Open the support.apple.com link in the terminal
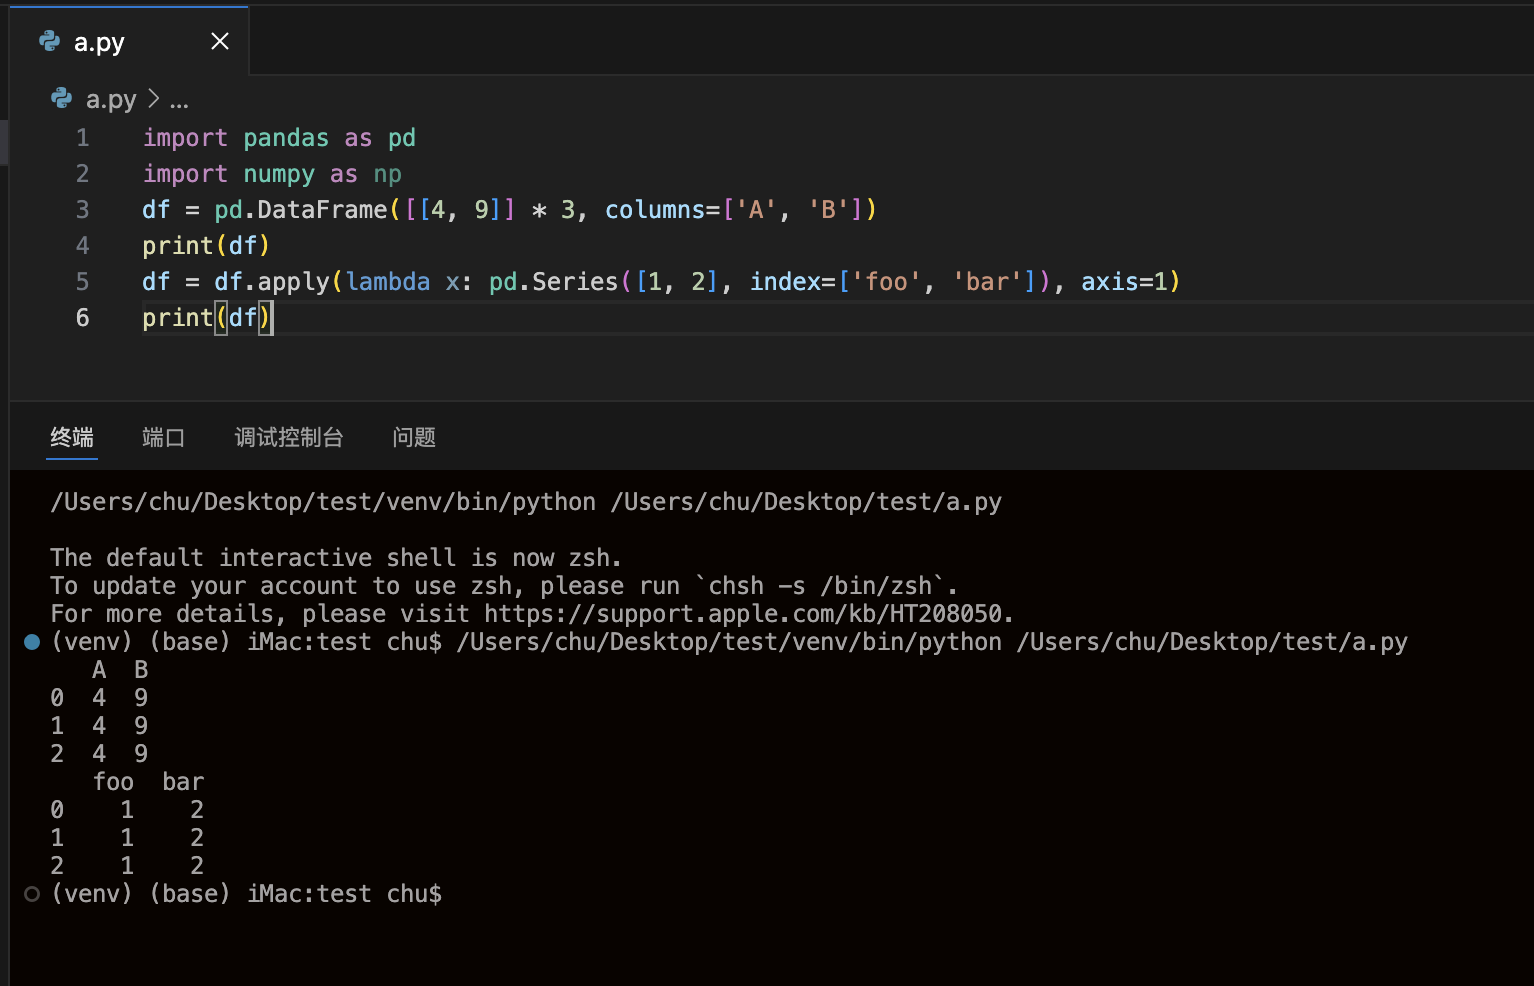The height and width of the screenshot is (986, 1534). tap(747, 614)
